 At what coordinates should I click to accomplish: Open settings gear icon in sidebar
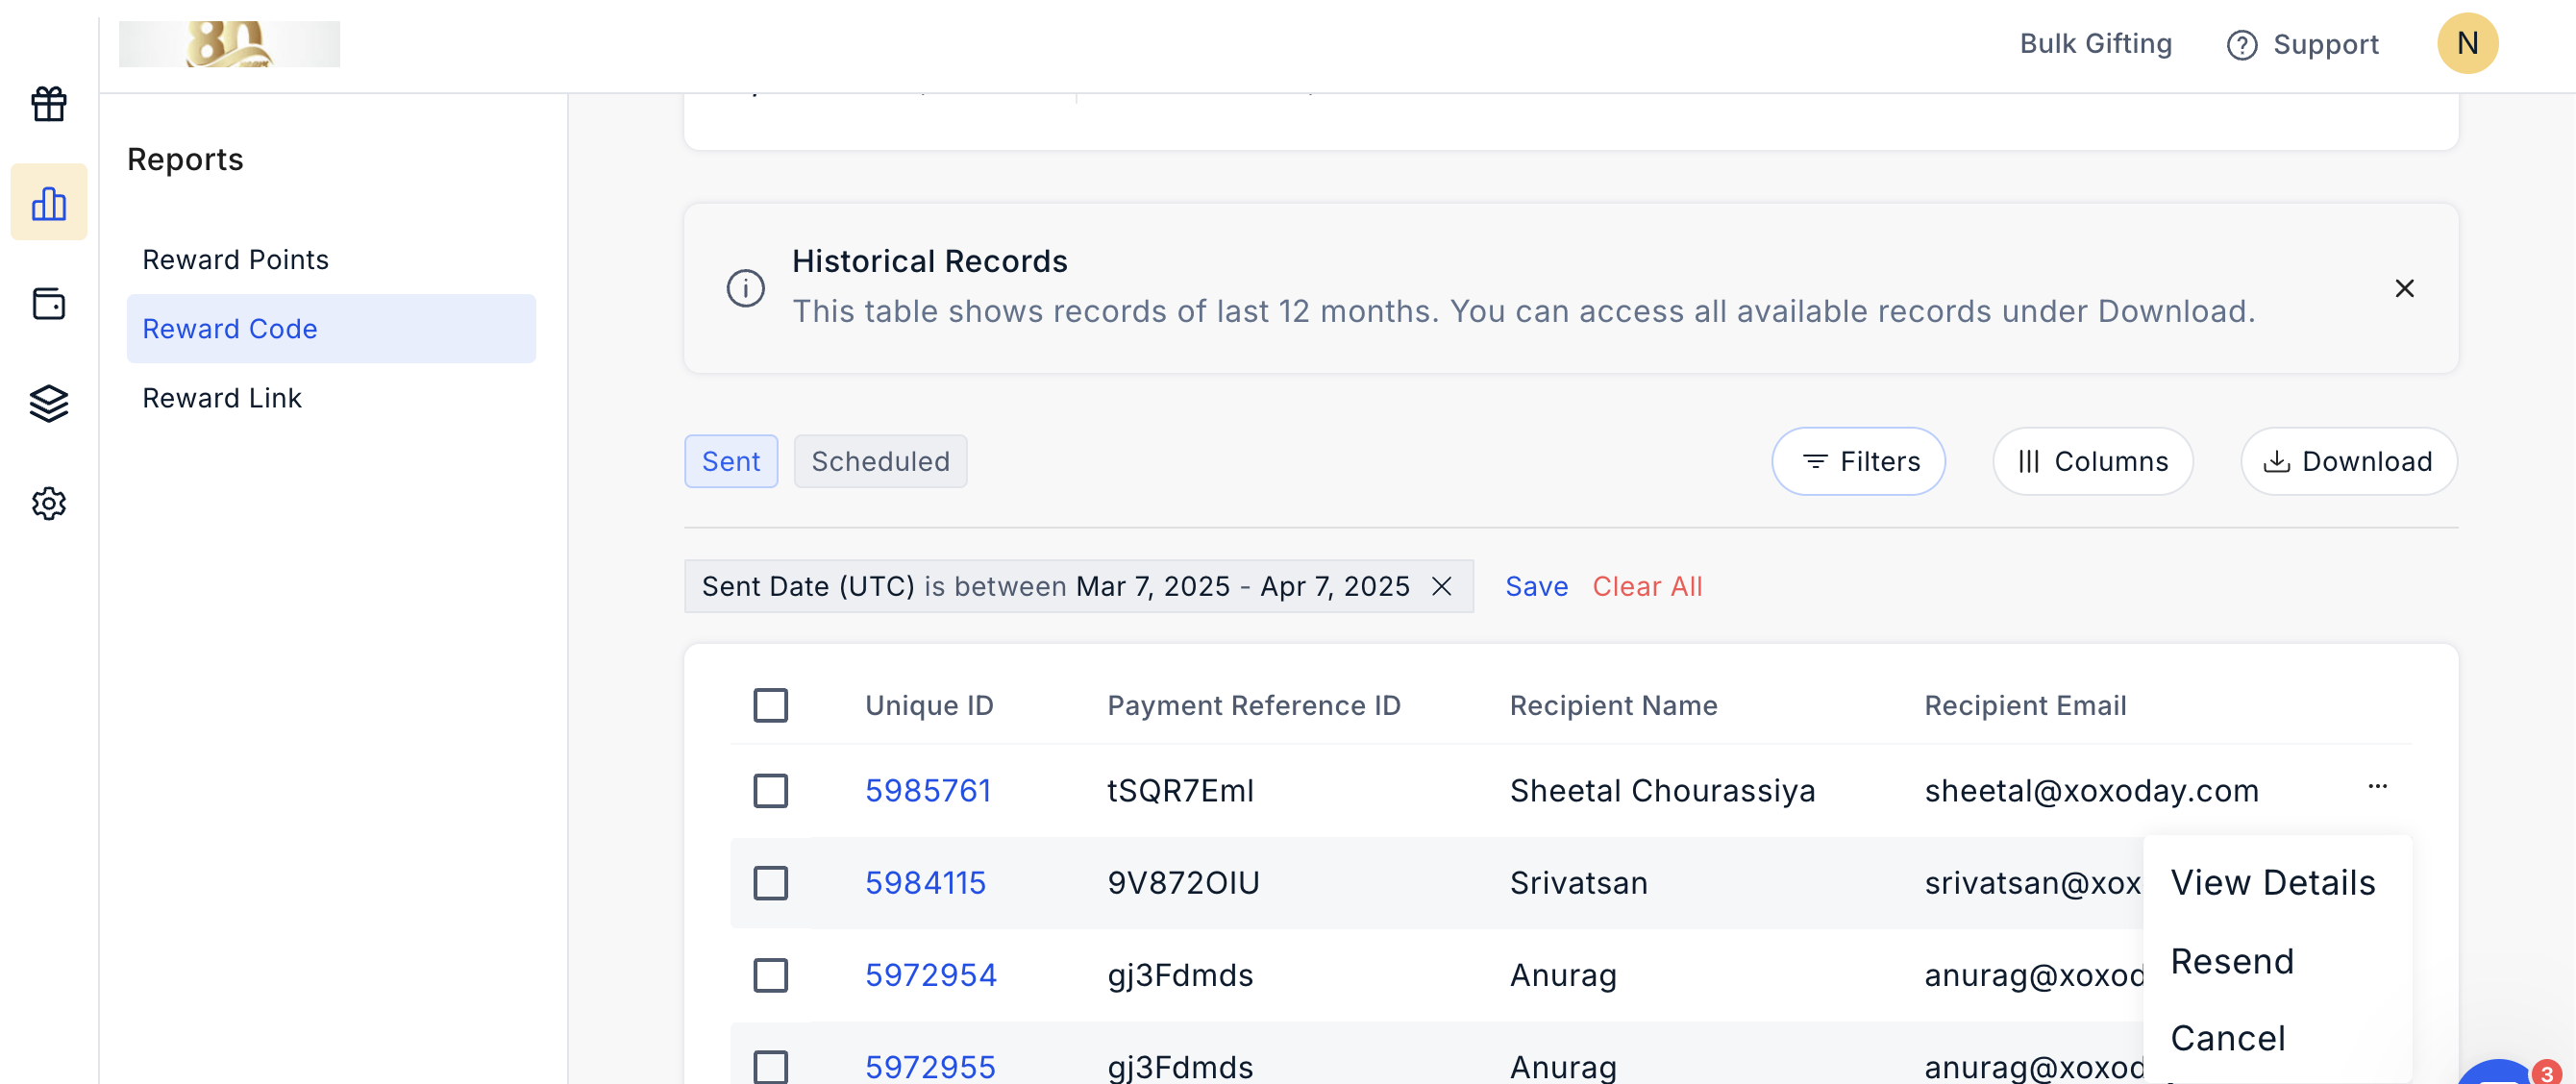[x=48, y=503]
